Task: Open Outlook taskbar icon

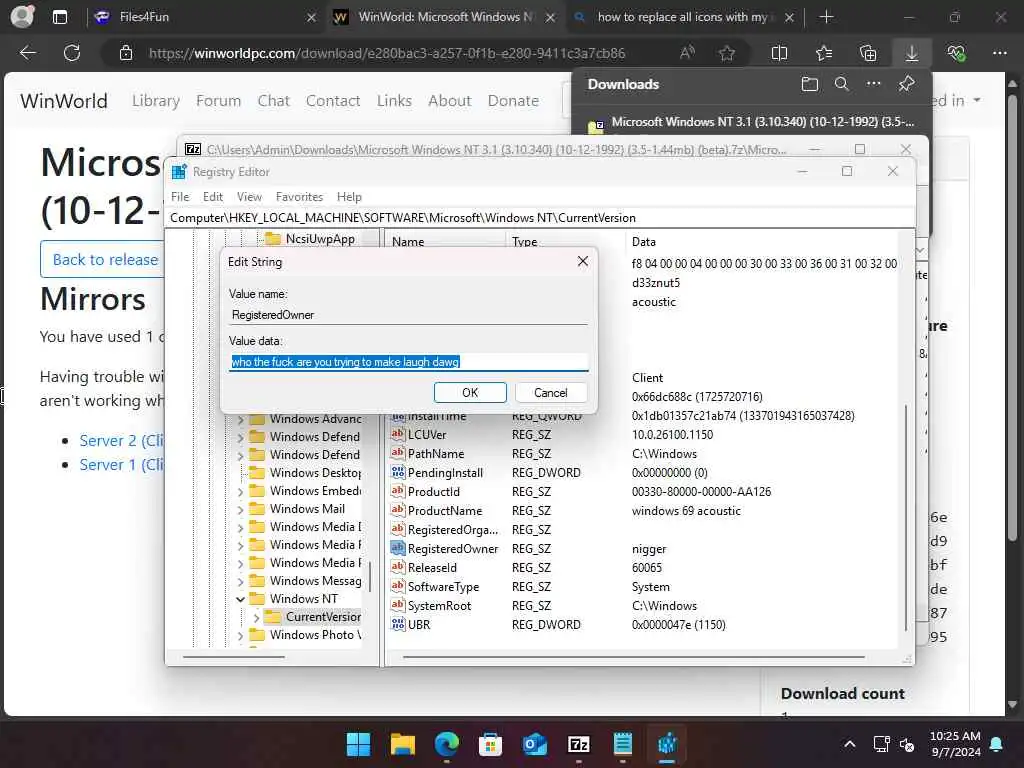Action: click(535, 744)
